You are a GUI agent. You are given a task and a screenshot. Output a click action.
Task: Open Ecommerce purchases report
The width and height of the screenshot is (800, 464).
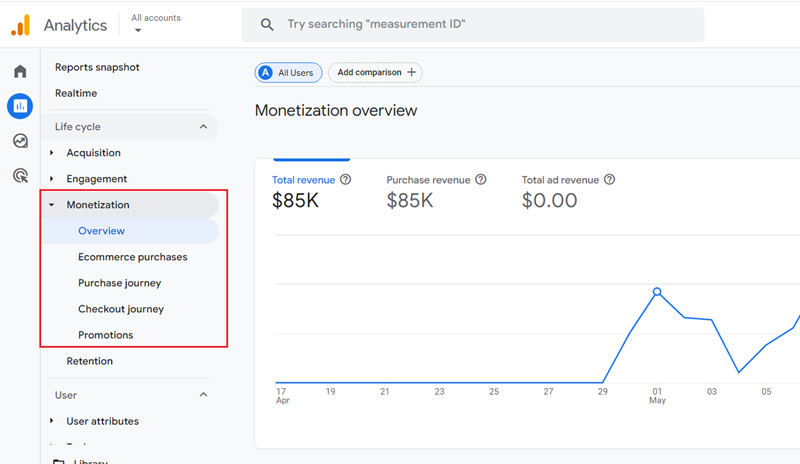pyautogui.click(x=133, y=257)
